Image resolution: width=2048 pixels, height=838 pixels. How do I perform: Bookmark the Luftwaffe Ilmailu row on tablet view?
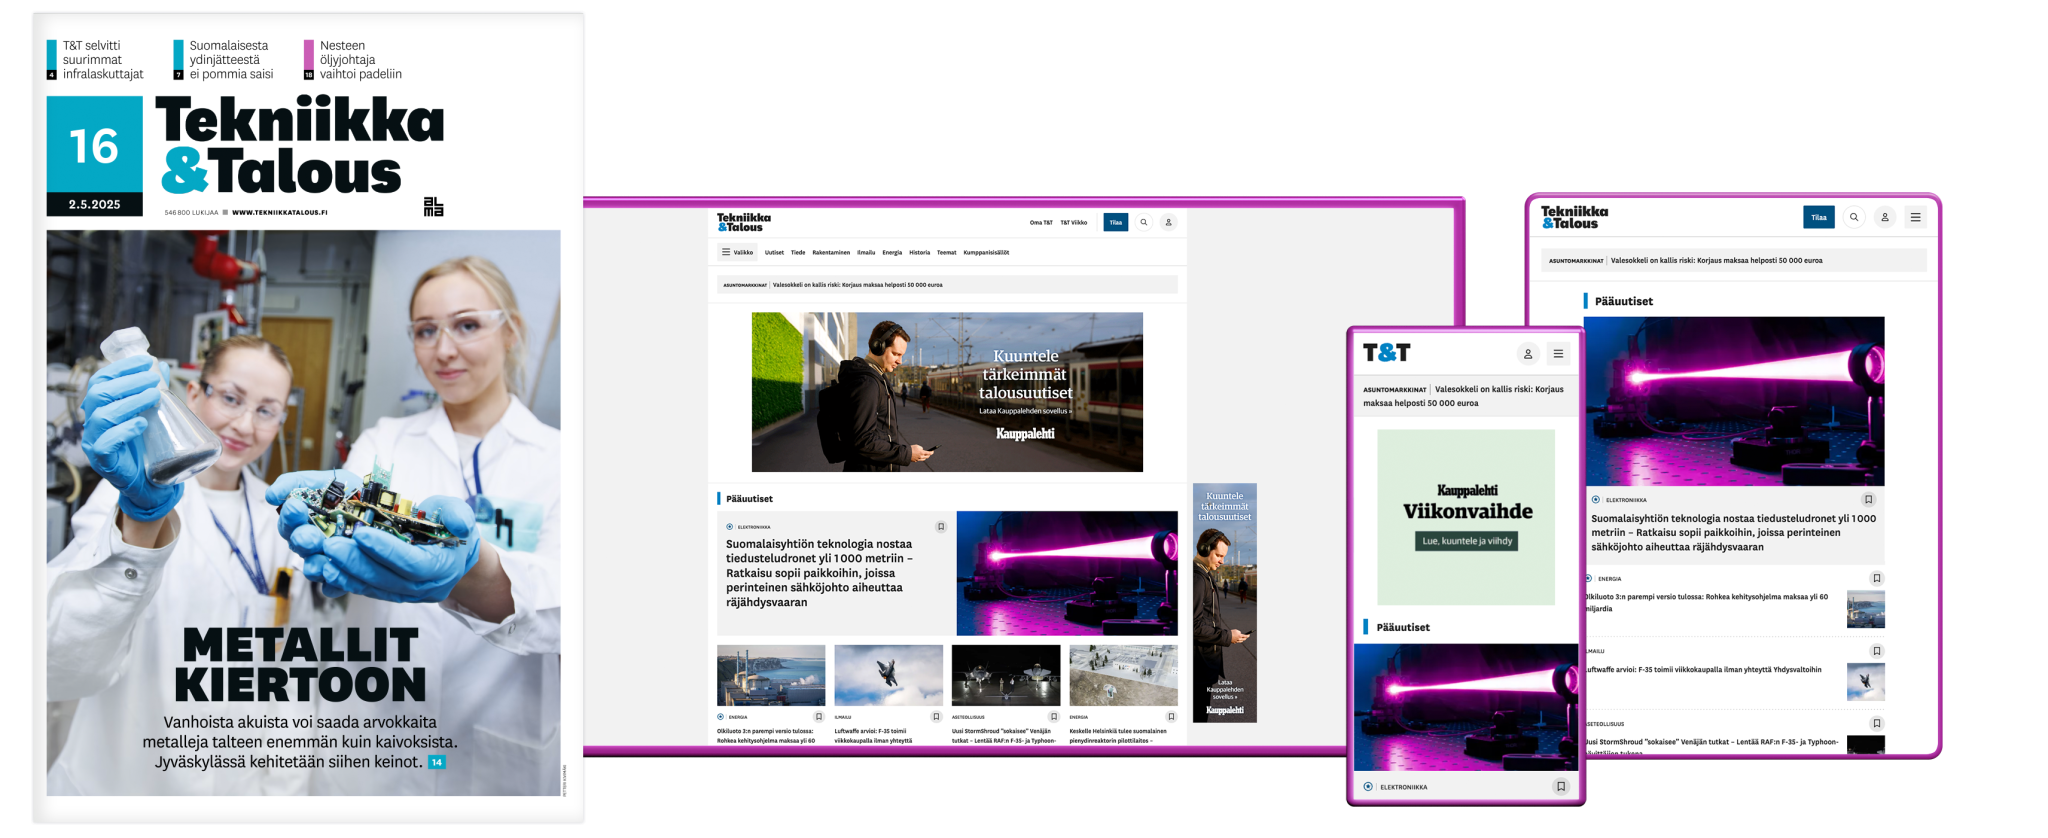[1877, 651]
